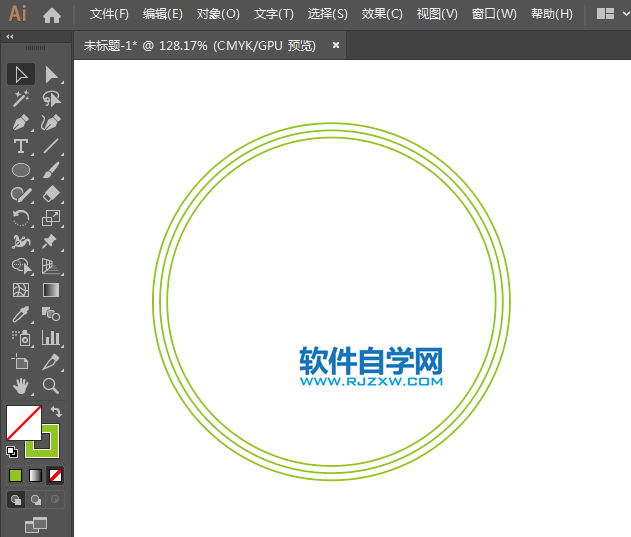Select the Mesh tool
Image resolution: width=631 pixels, height=537 pixels.
tap(21, 290)
